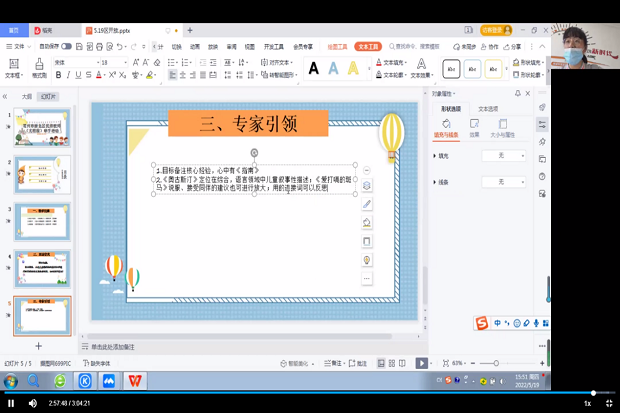This screenshot has width=620, height=413.
Task: Switch to the Drawing Tools (绘图工具) tab
Action: 337,47
